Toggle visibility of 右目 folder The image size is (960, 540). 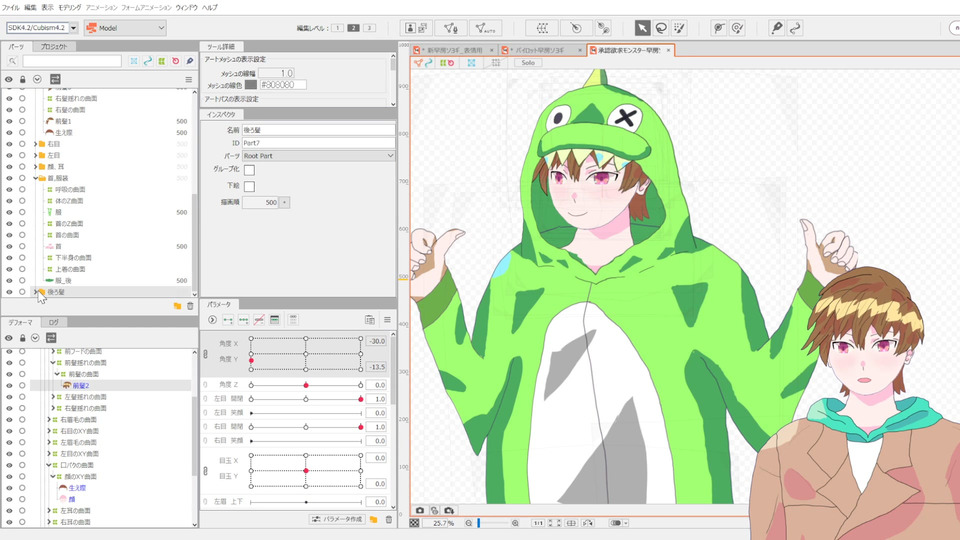point(9,144)
